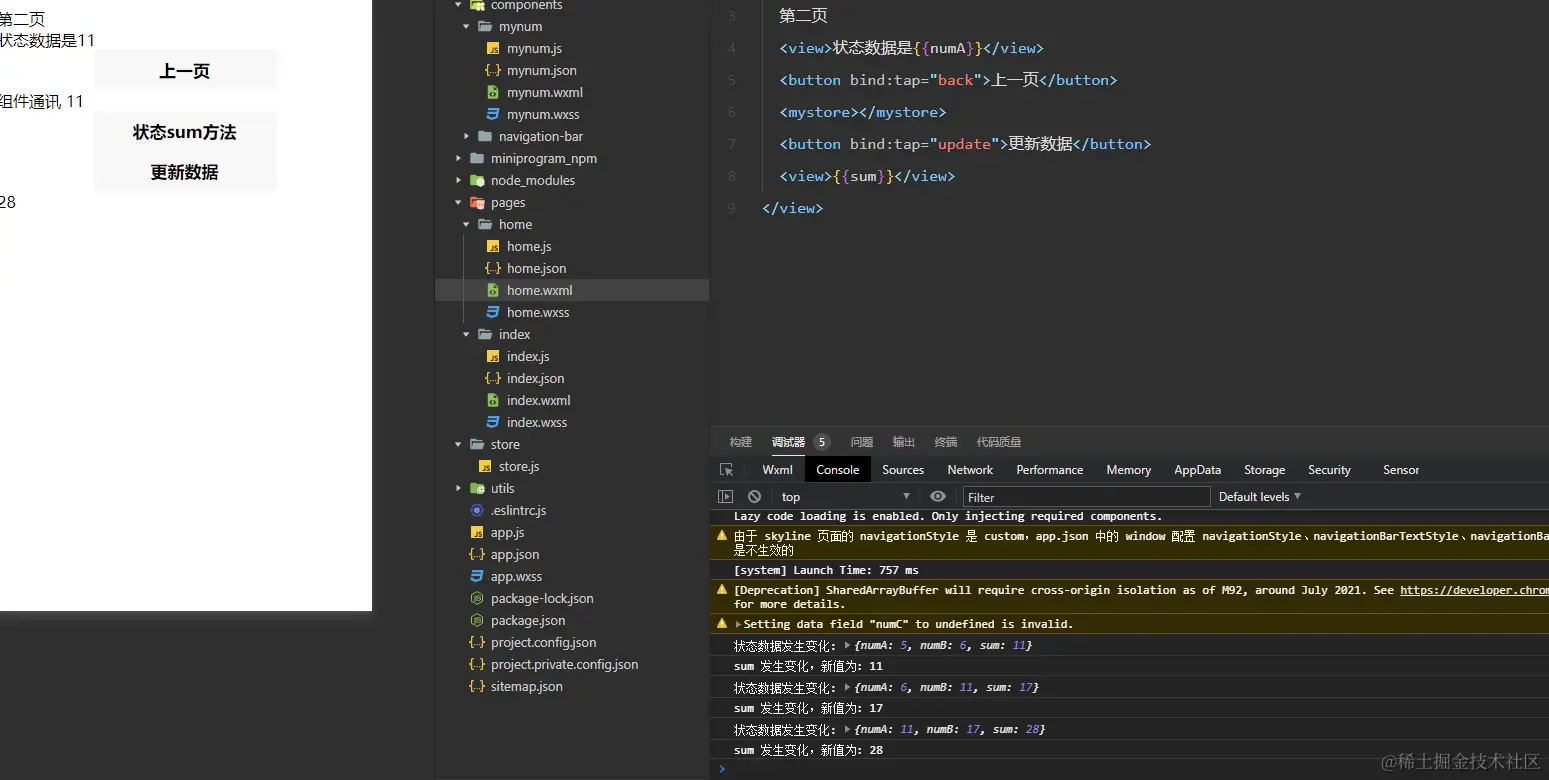This screenshot has width=1549, height=780.
Task: Open project.config.json
Action: [x=545, y=642]
